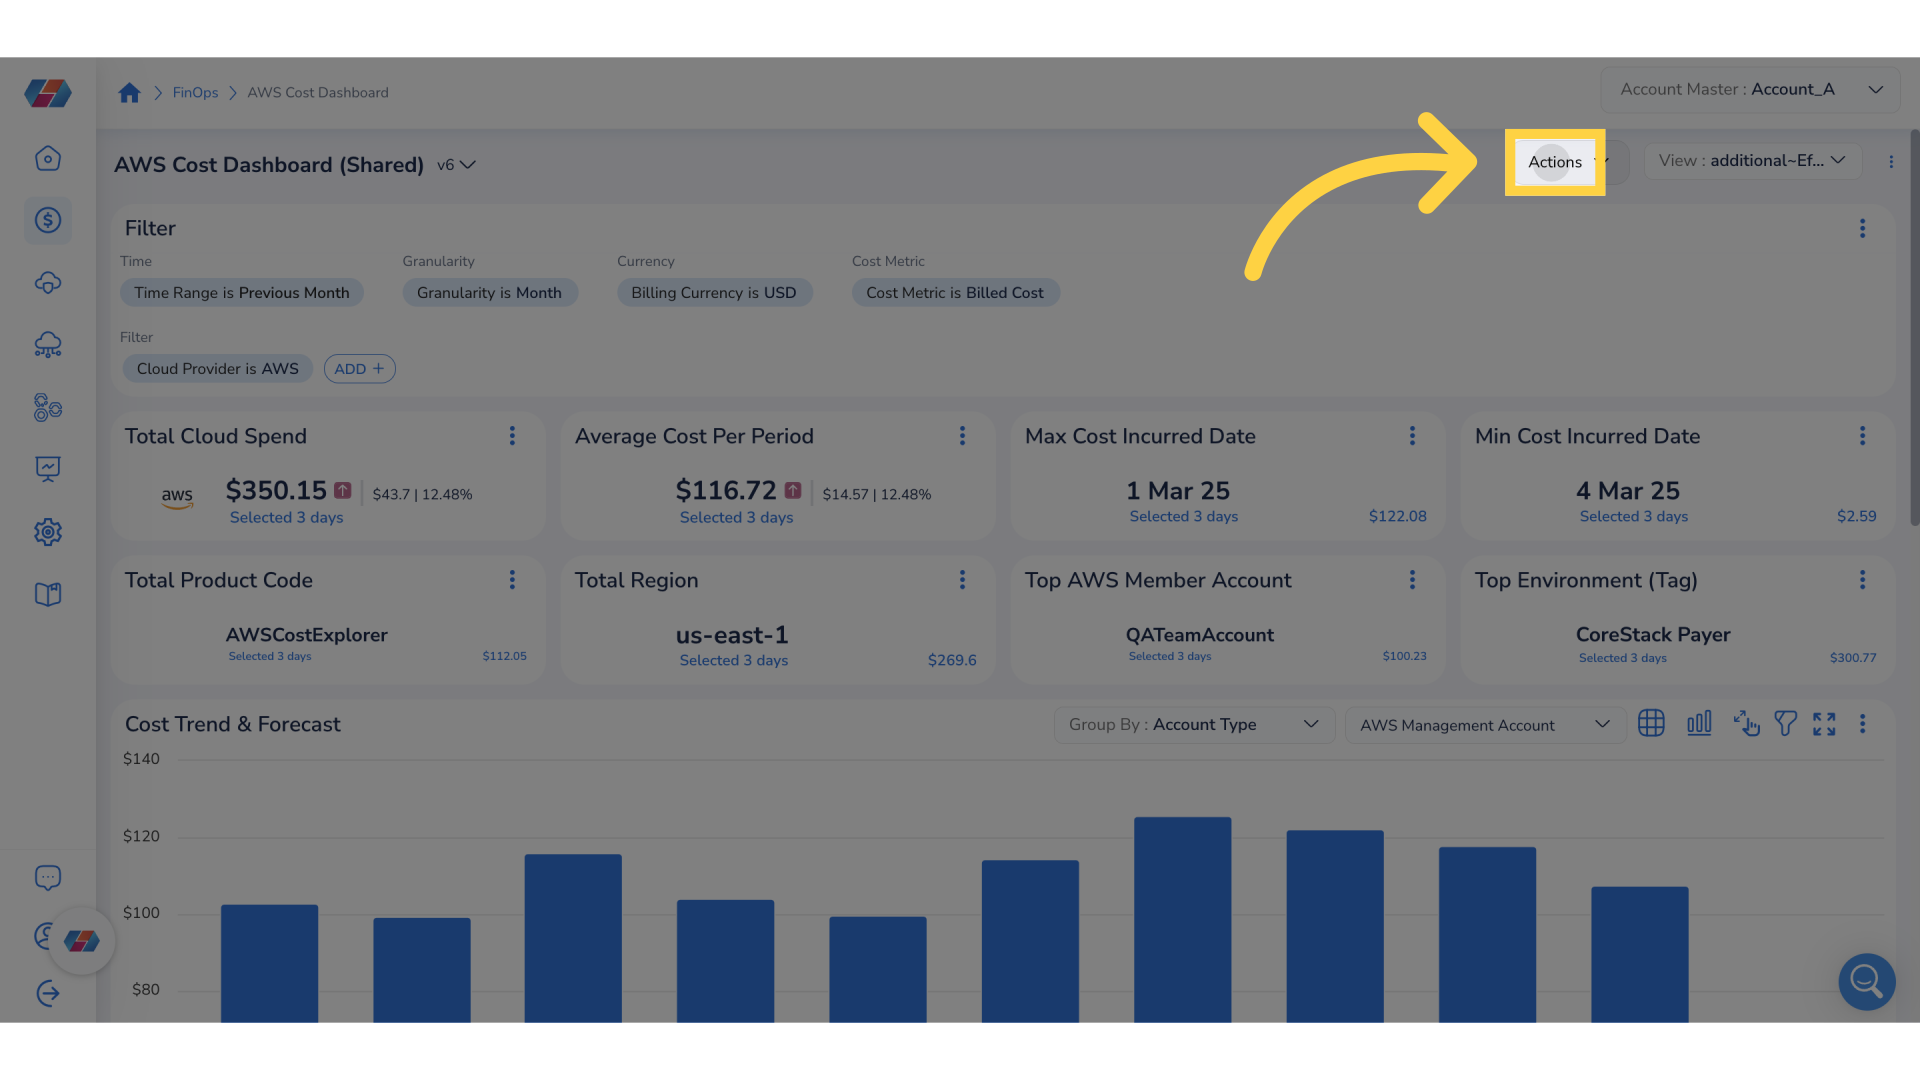Click the funnel filter icon in Cost Trend
The width and height of the screenshot is (1920, 1080).
tap(1785, 723)
